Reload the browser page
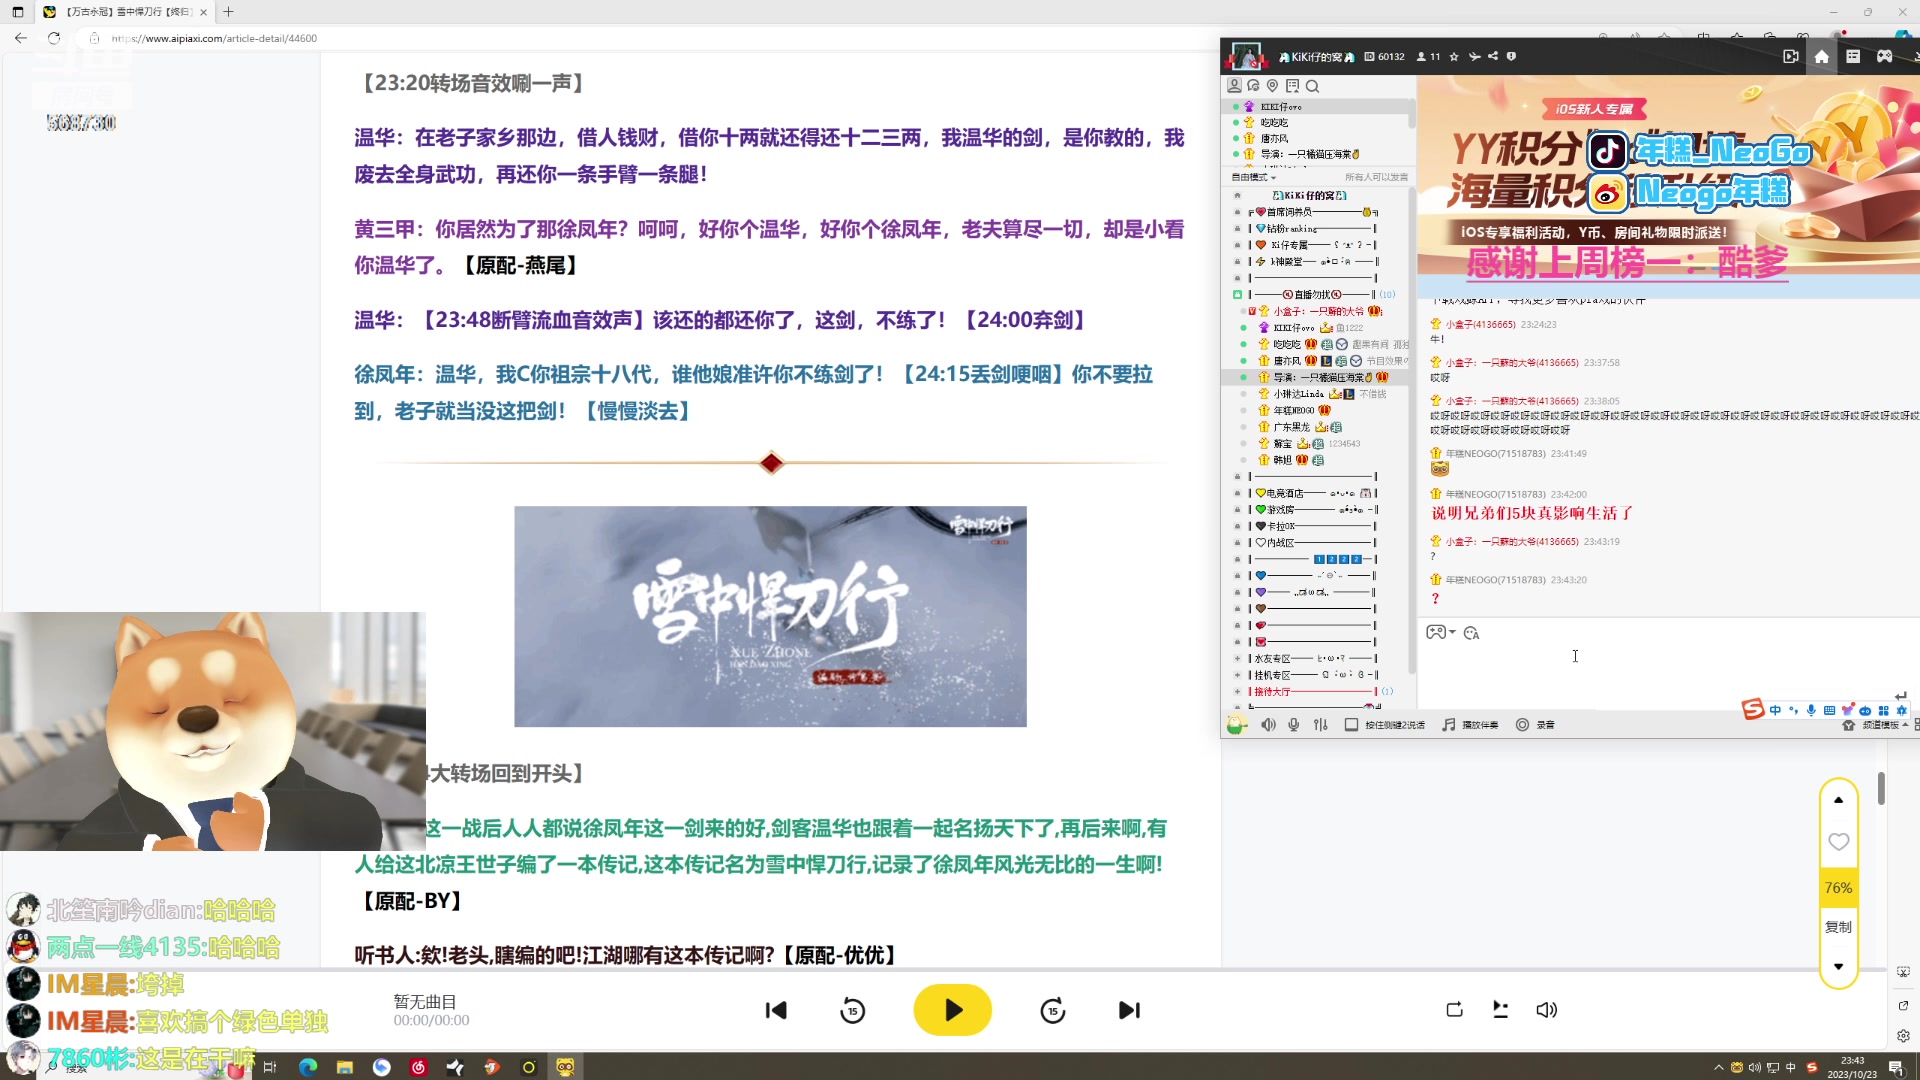Image resolution: width=1920 pixels, height=1080 pixels. point(54,38)
